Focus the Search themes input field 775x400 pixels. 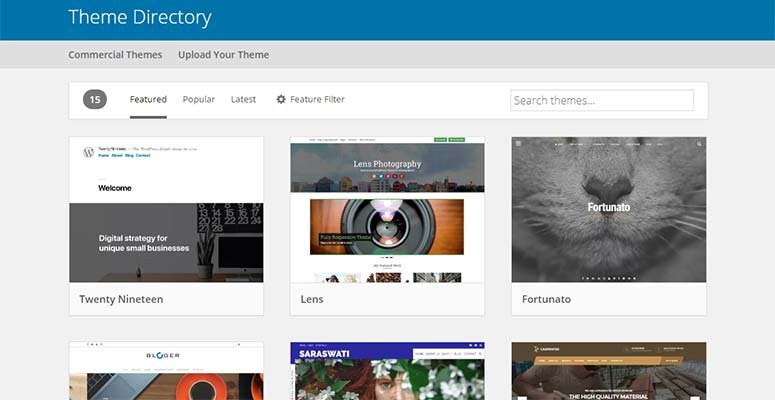(602, 100)
